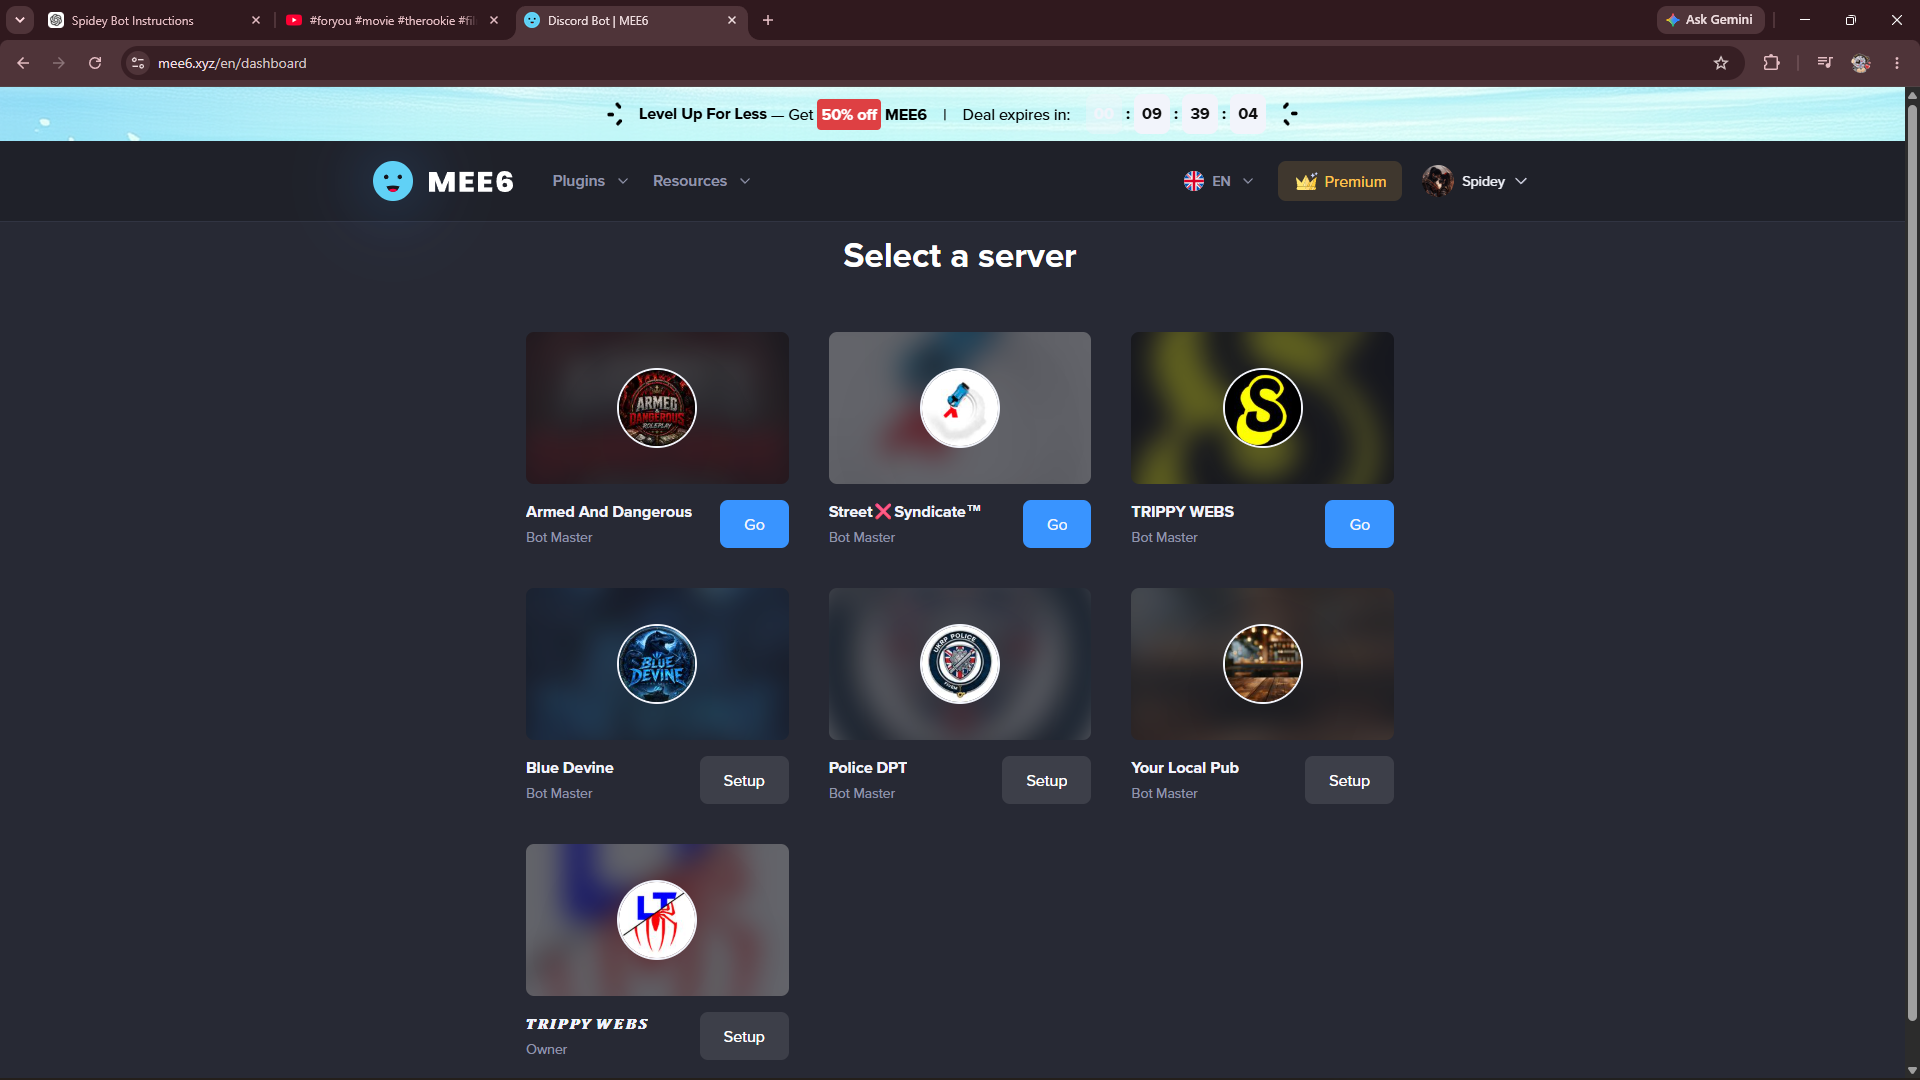
Task: Click the Spidey profile avatar
Action: tap(1438, 181)
